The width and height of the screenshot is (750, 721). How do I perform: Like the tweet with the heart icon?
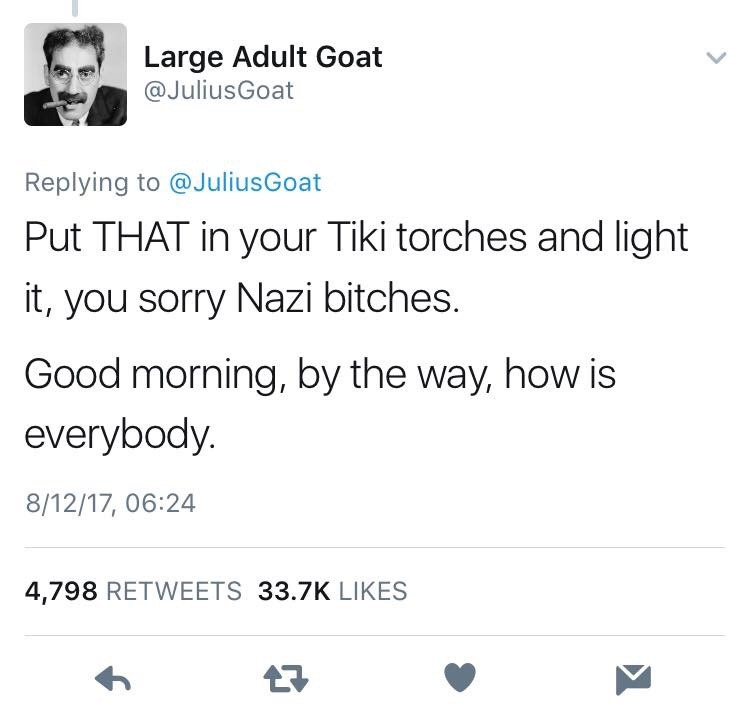click(460, 677)
